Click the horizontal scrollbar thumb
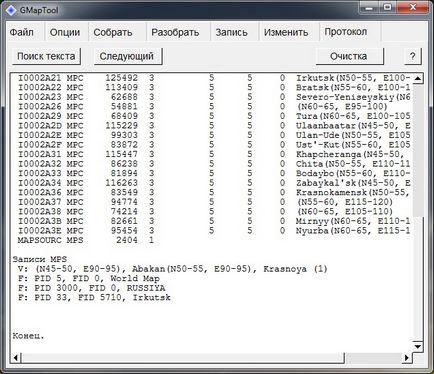The height and width of the screenshot is (374, 434). tap(183, 358)
